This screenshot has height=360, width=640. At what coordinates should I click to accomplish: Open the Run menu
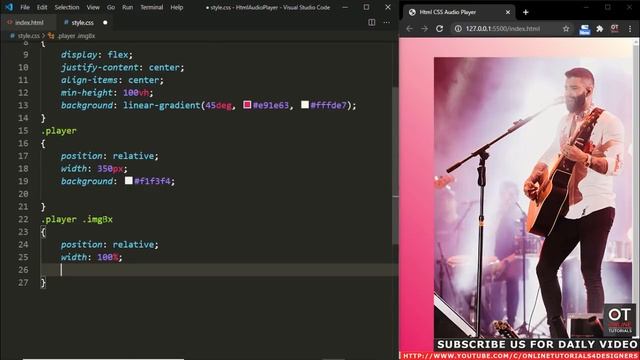click(127, 7)
